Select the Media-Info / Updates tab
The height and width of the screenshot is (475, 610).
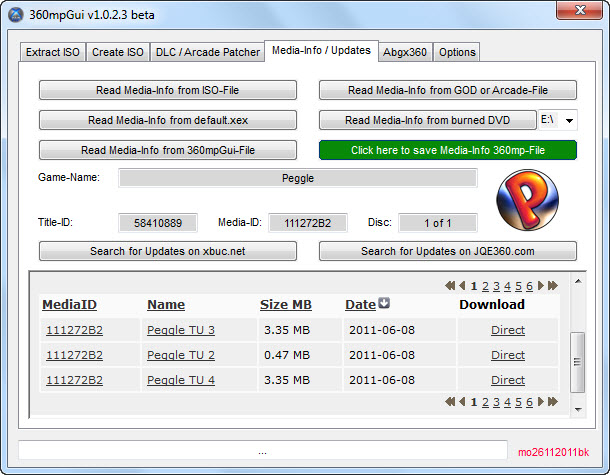[x=321, y=51]
